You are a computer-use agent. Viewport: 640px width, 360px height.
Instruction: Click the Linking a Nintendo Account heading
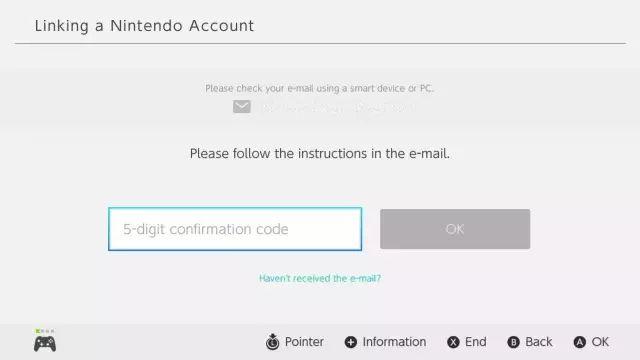coord(144,26)
